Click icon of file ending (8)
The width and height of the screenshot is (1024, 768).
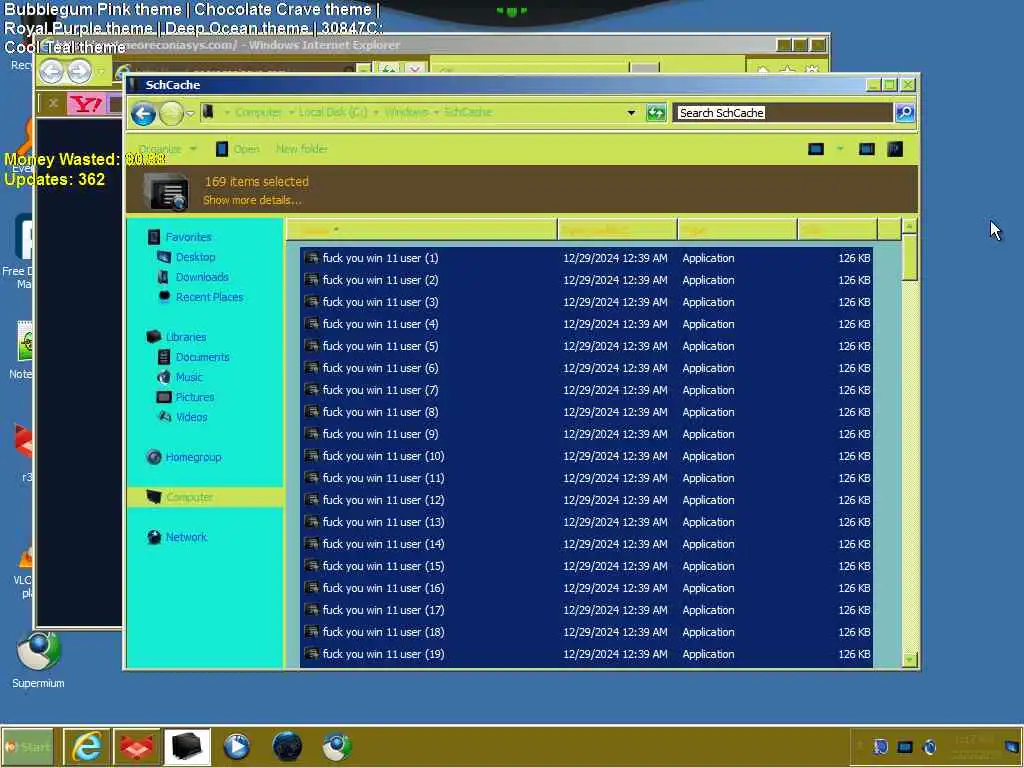[312, 412]
